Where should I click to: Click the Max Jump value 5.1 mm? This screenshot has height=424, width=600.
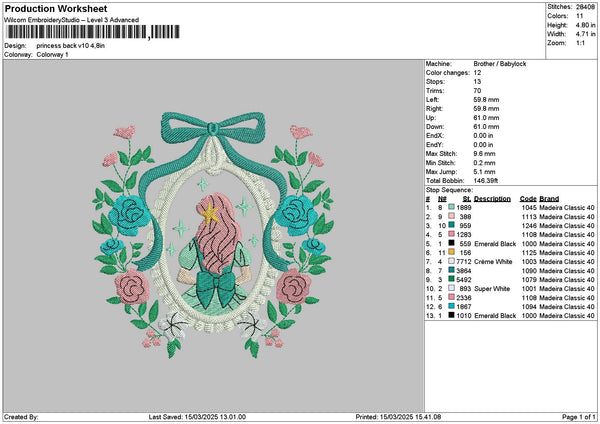pyautogui.click(x=484, y=172)
